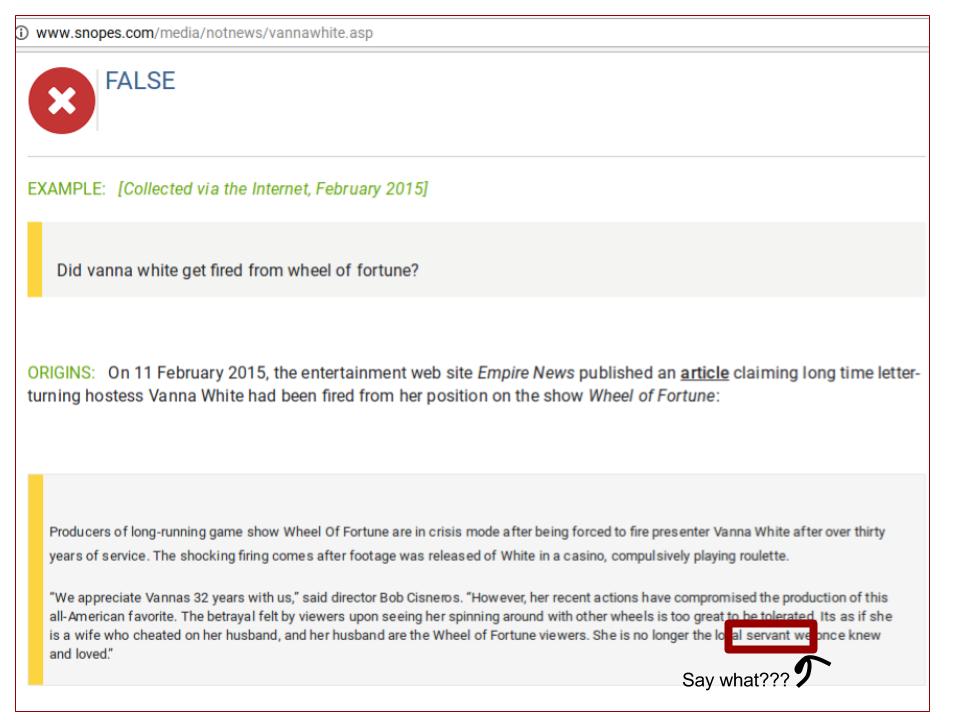Click the site info icon in address bar
Screen dimensions: 960x720
(22, 33)
